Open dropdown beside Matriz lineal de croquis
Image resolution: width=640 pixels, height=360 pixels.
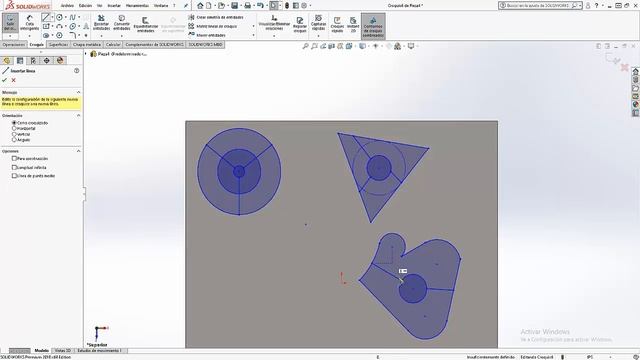pos(253,26)
